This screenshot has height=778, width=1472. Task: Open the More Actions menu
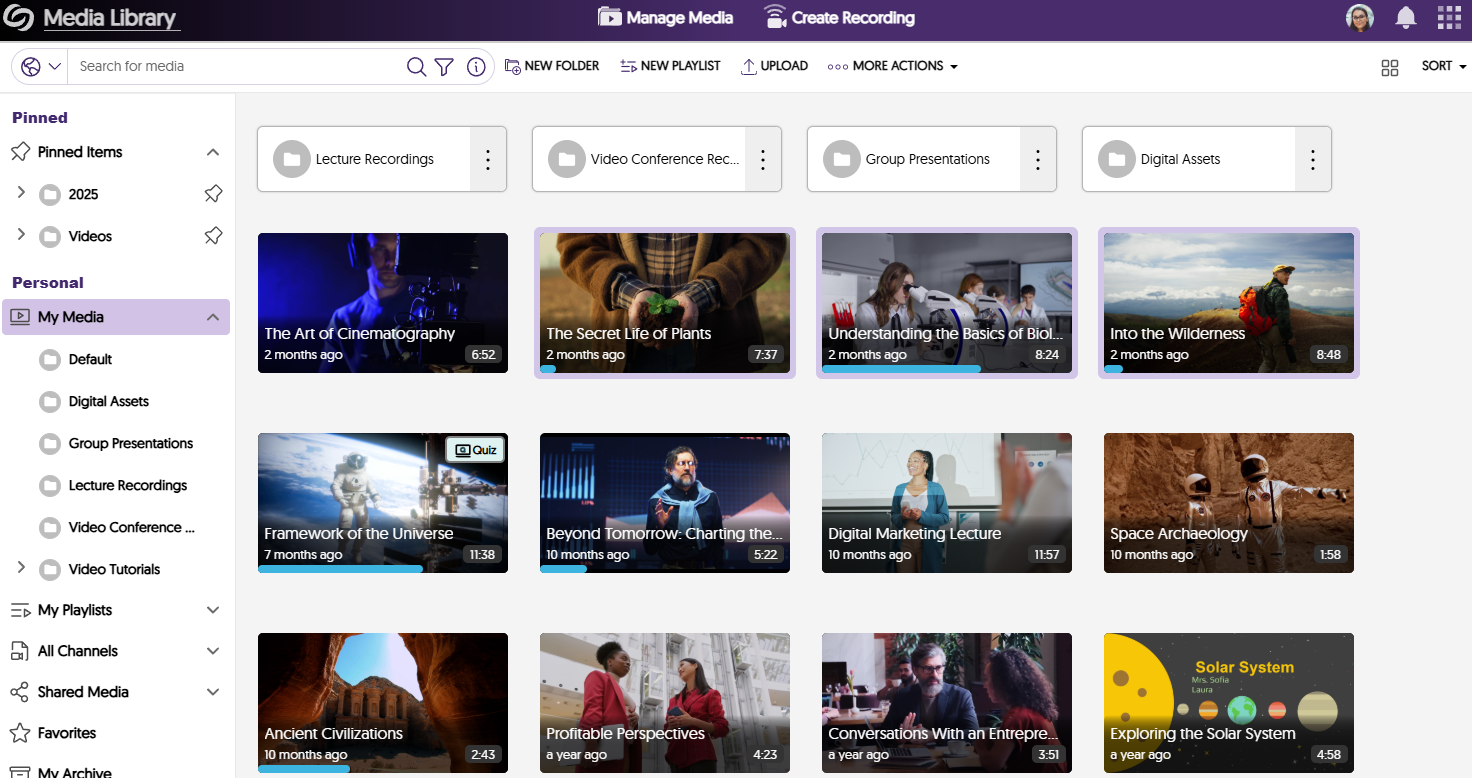[892, 66]
